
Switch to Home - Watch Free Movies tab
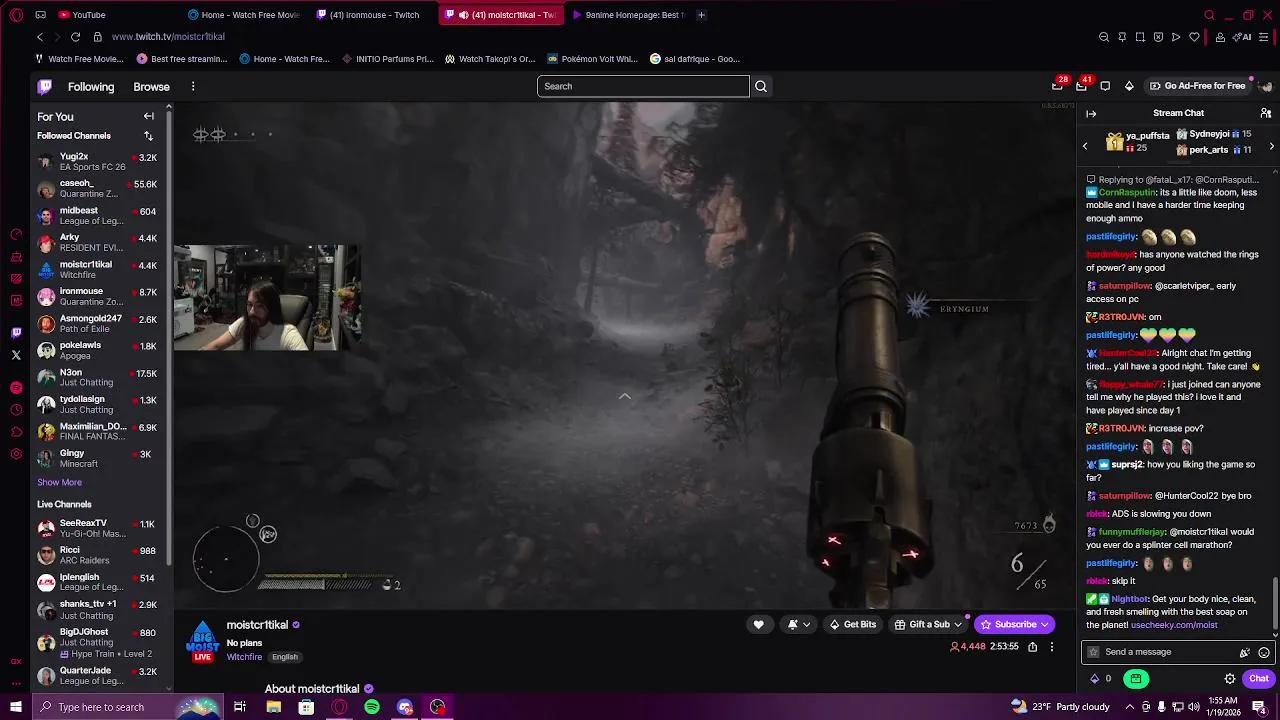(x=245, y=15)
